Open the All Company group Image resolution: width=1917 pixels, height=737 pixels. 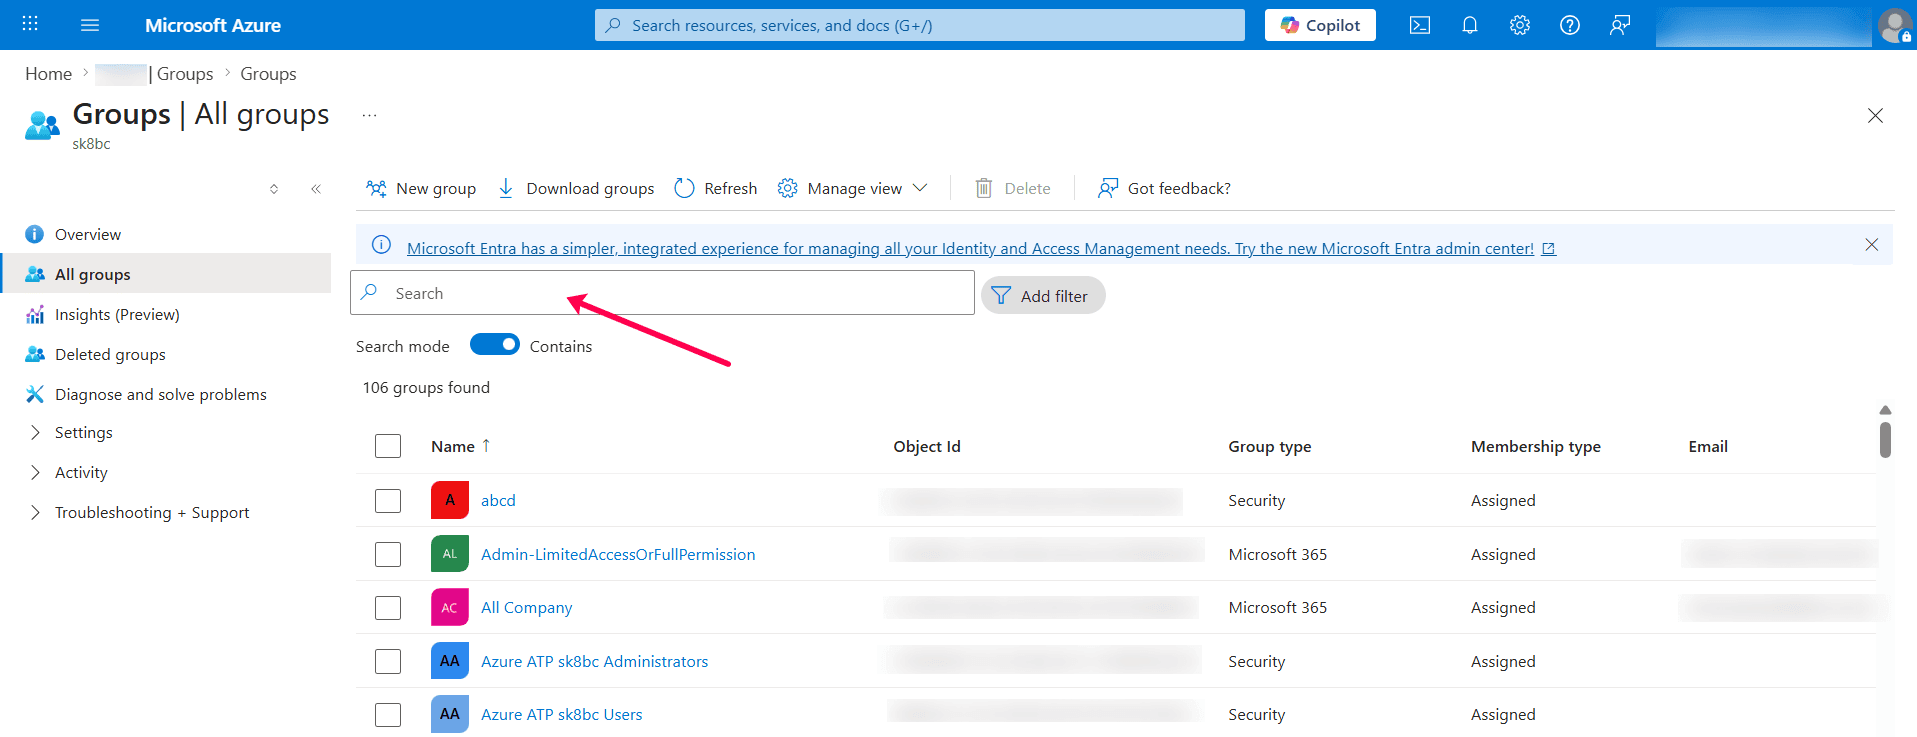click(x=527, y=607)
